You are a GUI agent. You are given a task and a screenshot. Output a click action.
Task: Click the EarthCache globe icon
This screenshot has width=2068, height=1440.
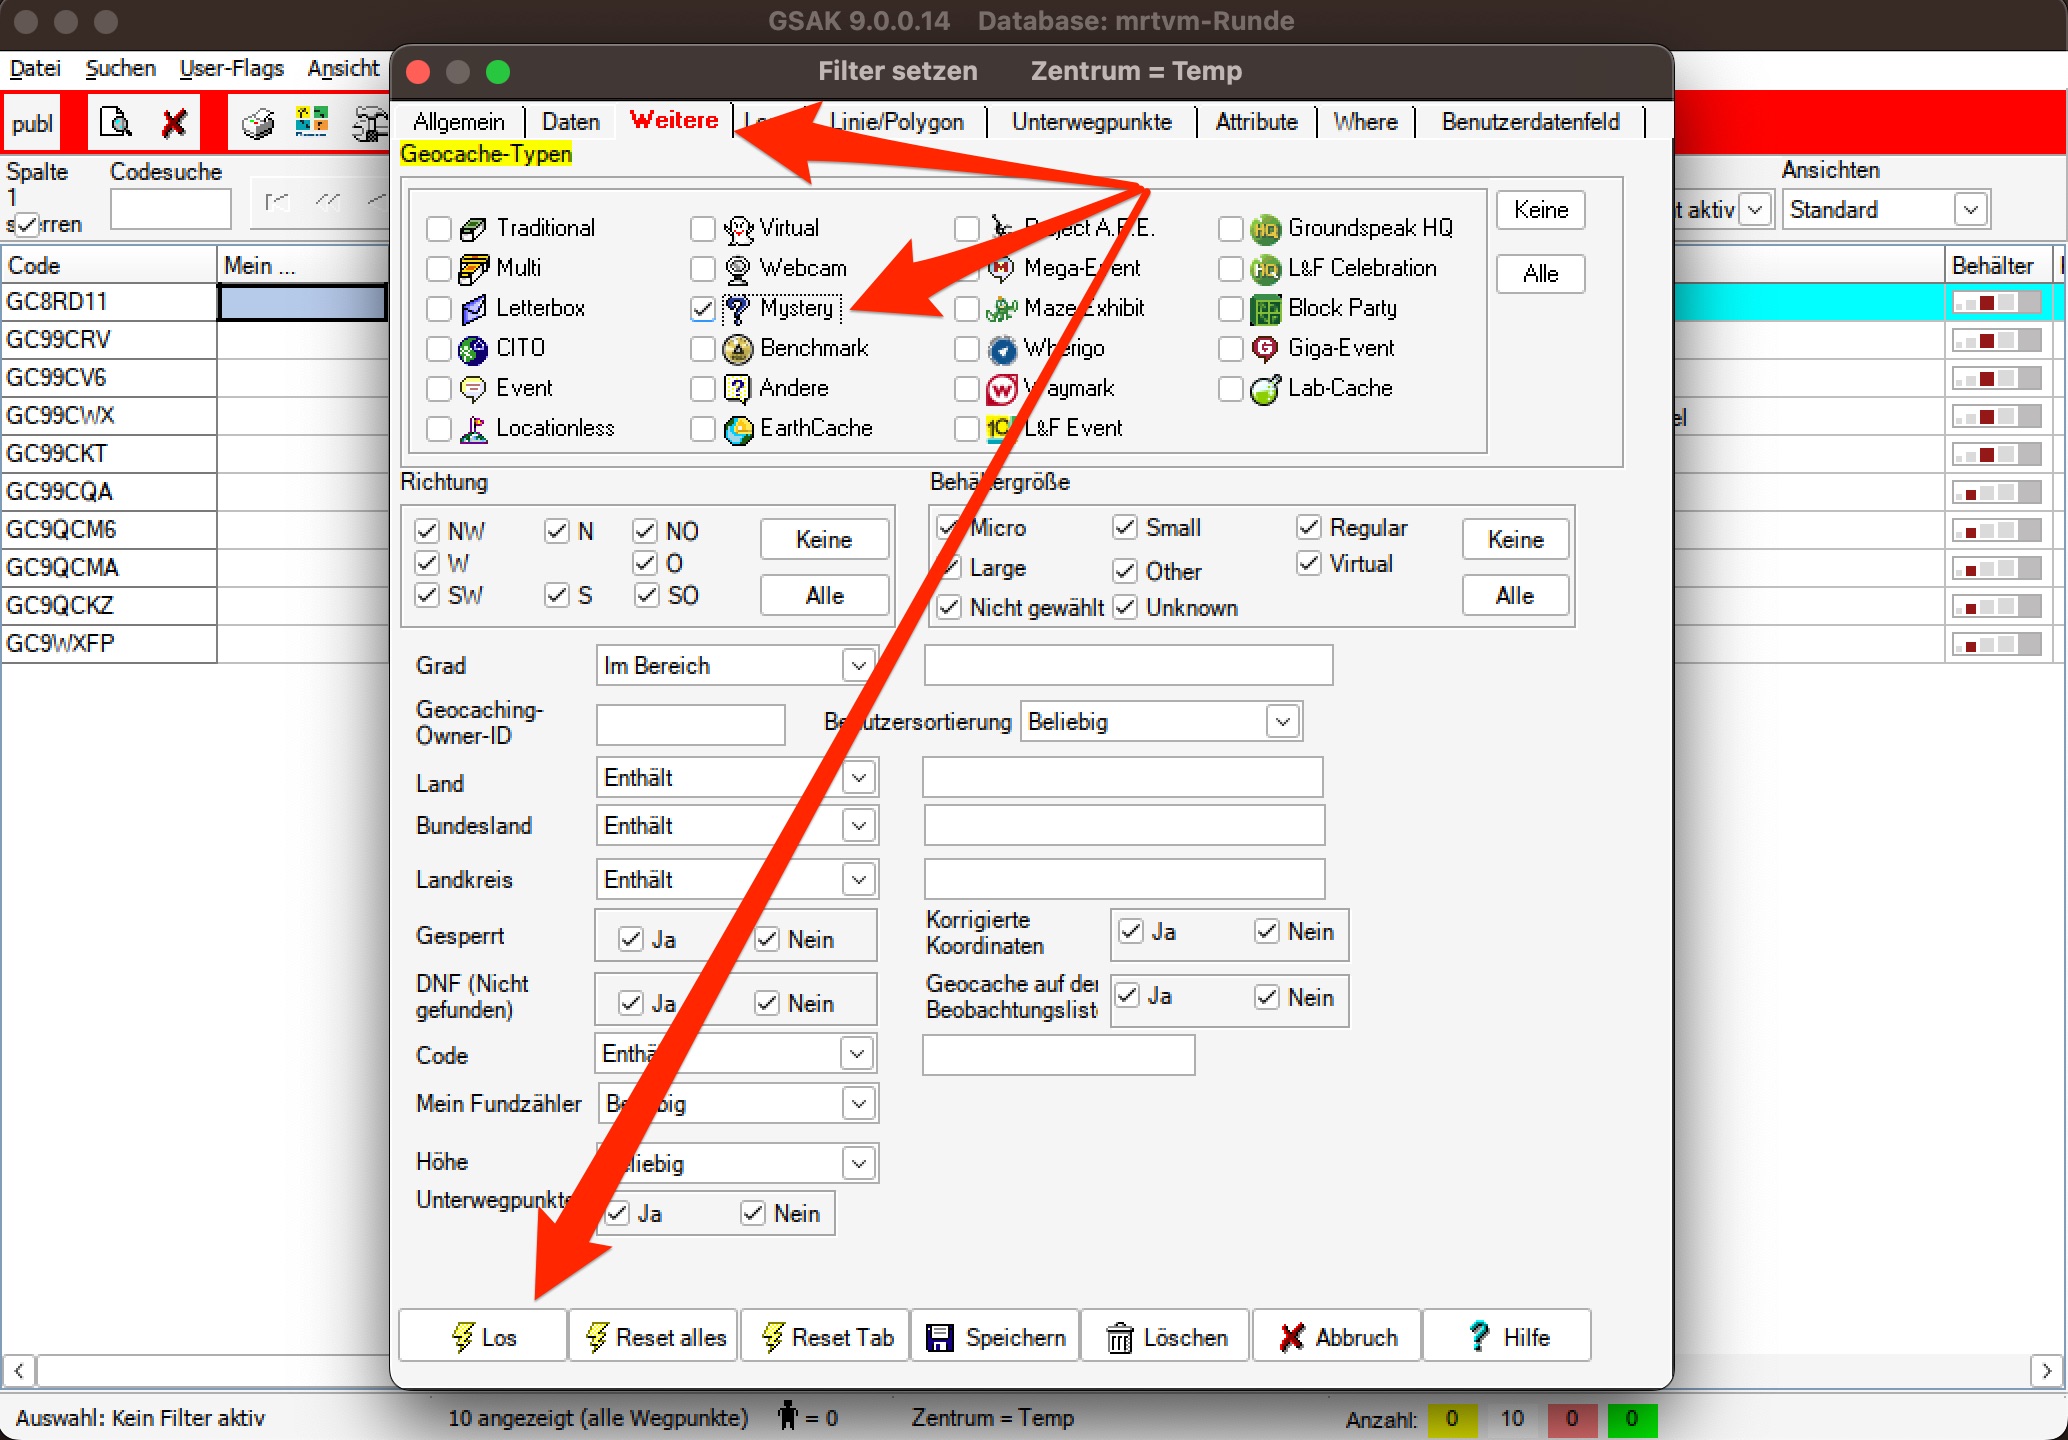738,429
